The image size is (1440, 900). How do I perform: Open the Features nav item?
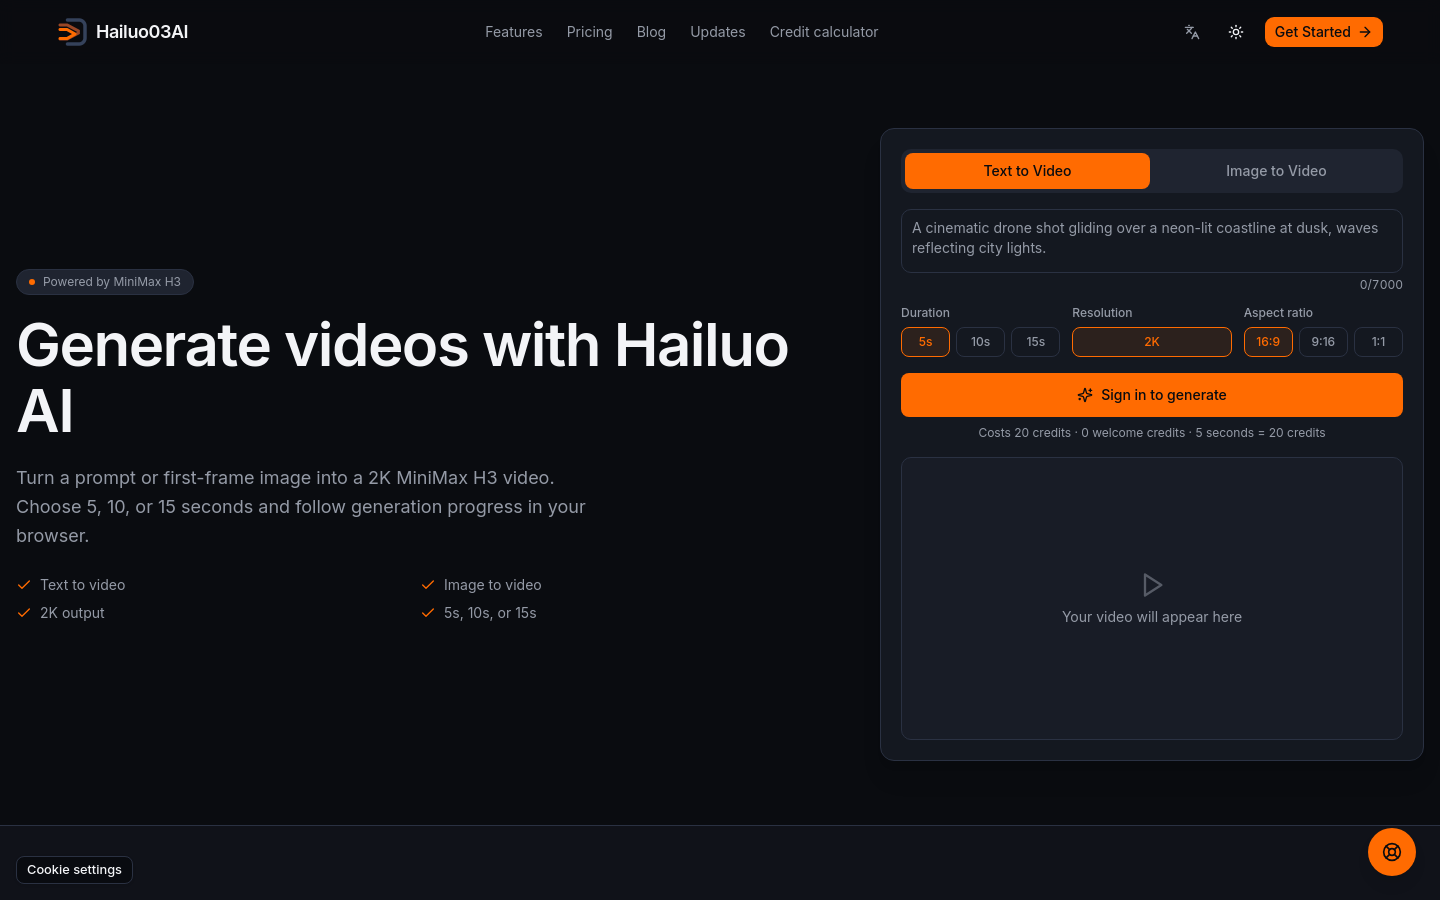pos(514,32)
